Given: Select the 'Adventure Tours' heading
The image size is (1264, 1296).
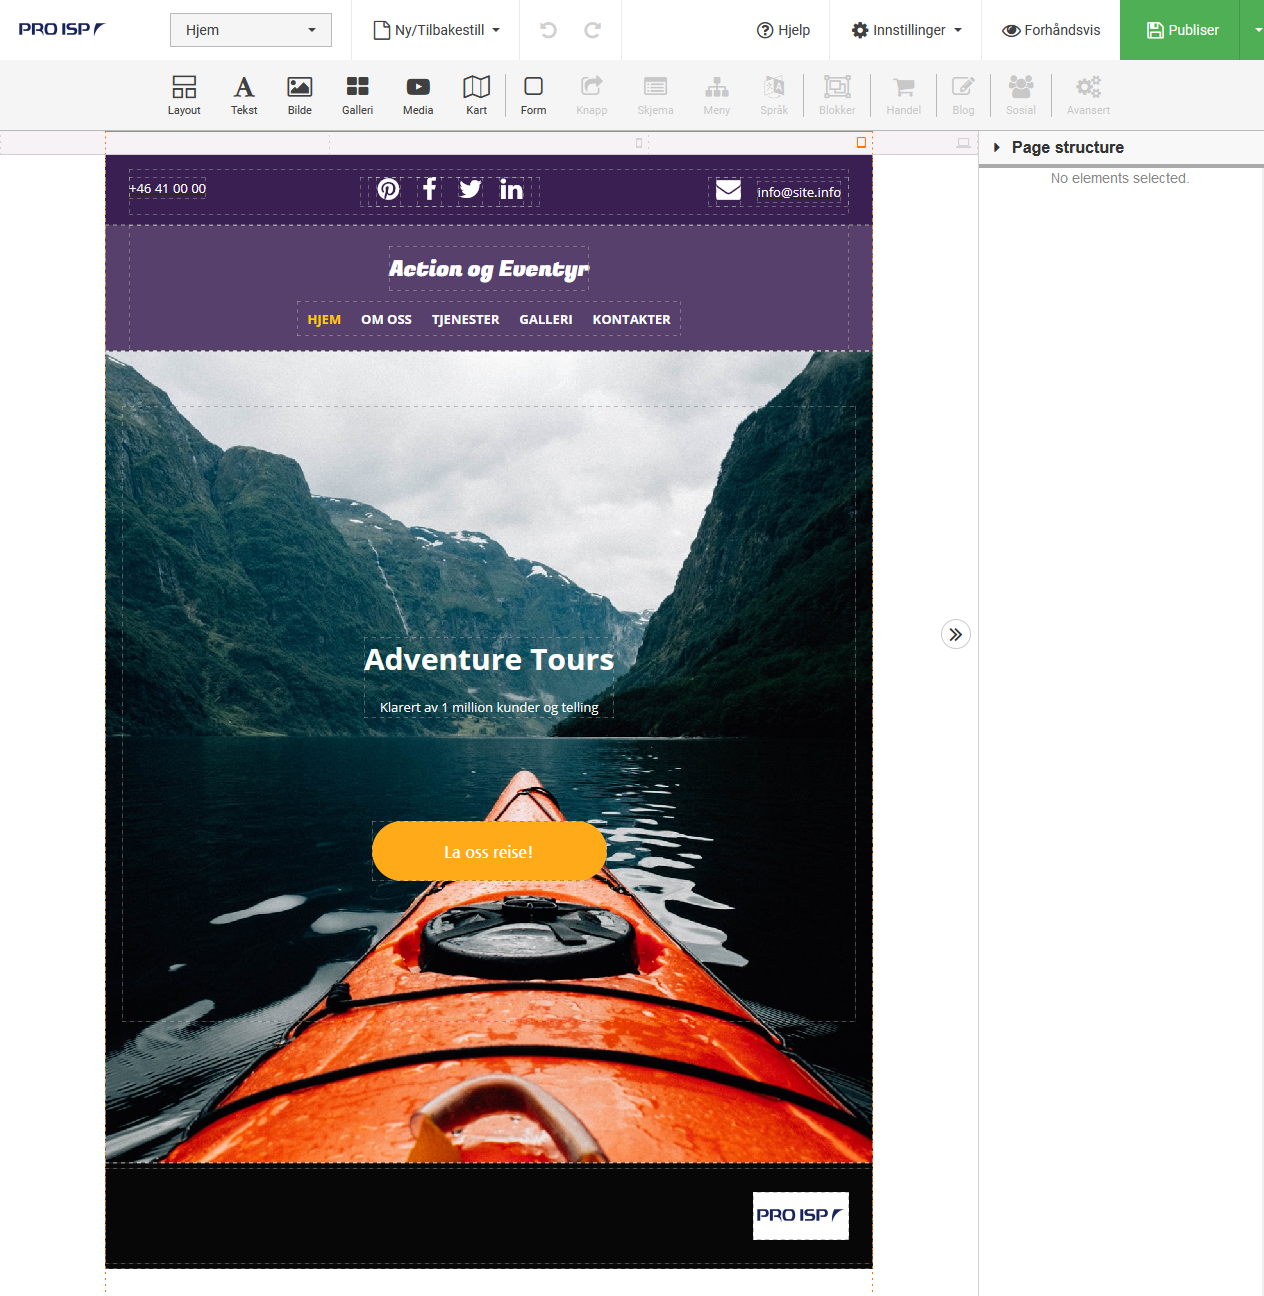Looking at the screenshot, I should pyautogui.click(x=489, y=659).
